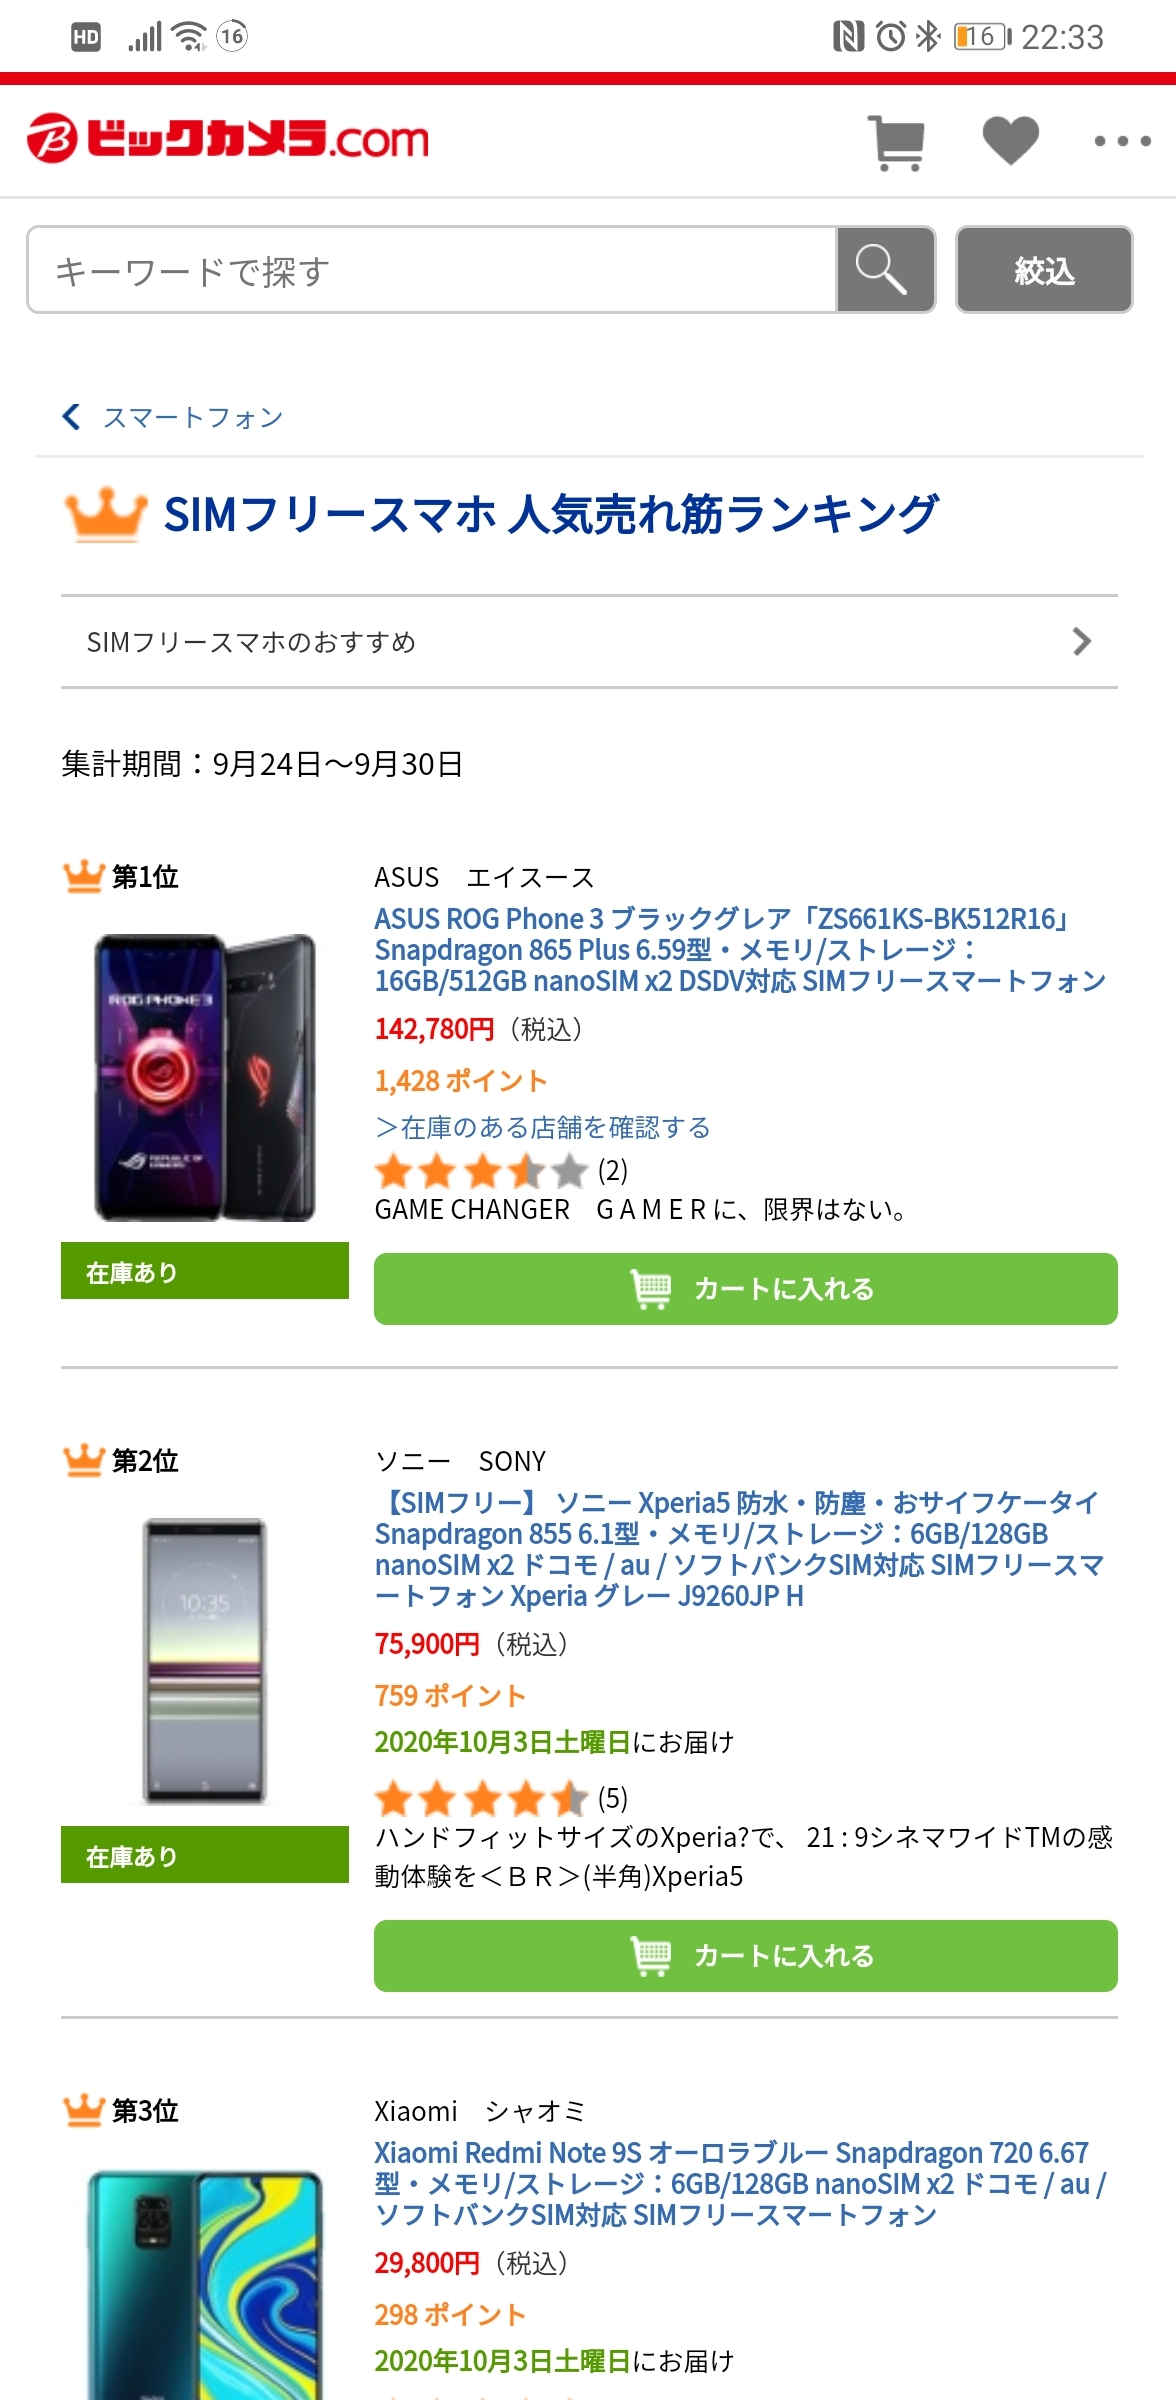Image resolution: width=1176 pixels, height=2400 pixels.
Task: Expand SIMフリースマホのおすすめ row
Action: 588,642
